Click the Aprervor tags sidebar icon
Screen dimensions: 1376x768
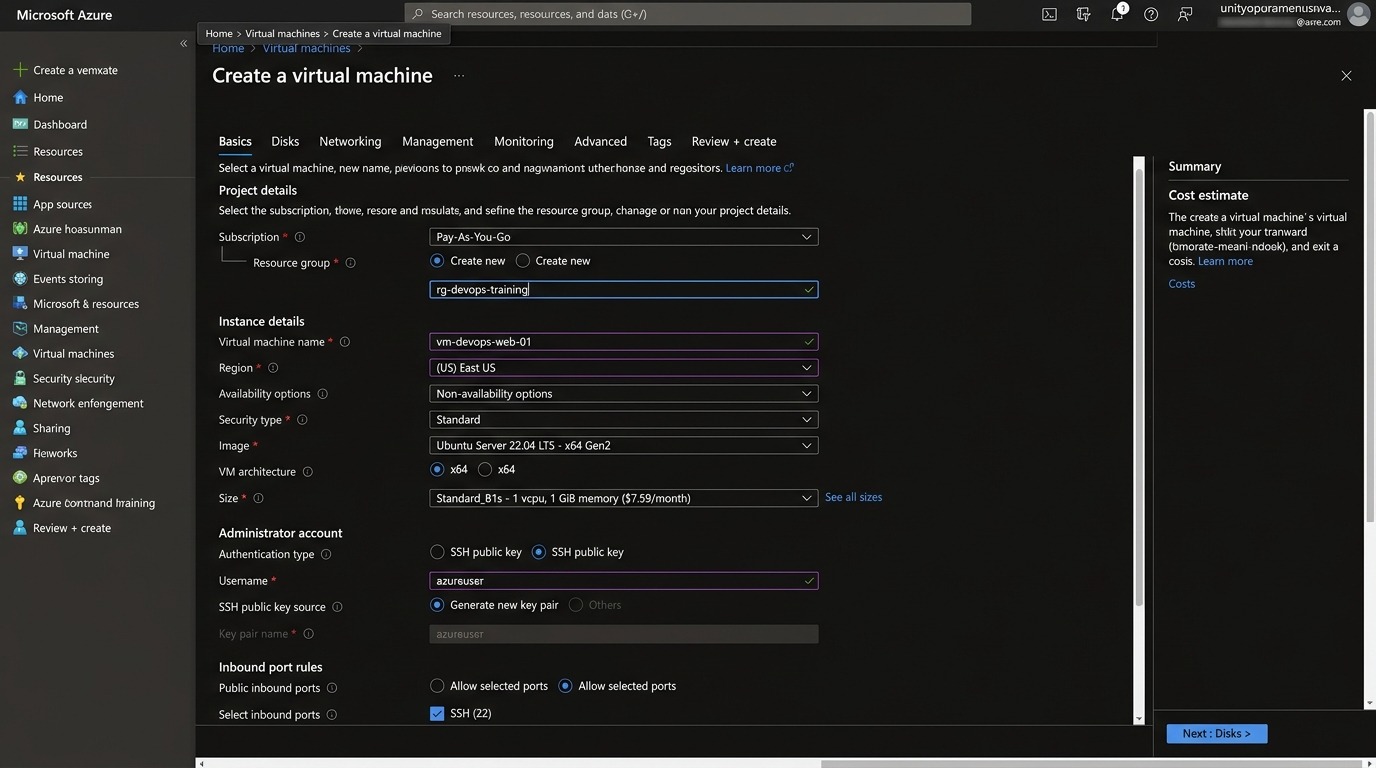[20, 478]
